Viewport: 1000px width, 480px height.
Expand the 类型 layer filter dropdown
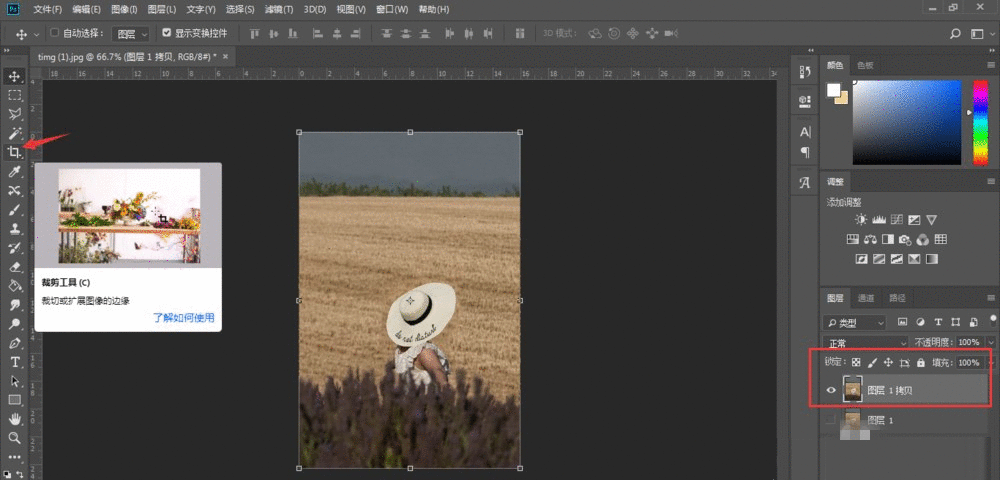pyautogui.click(x=855, y=322)
